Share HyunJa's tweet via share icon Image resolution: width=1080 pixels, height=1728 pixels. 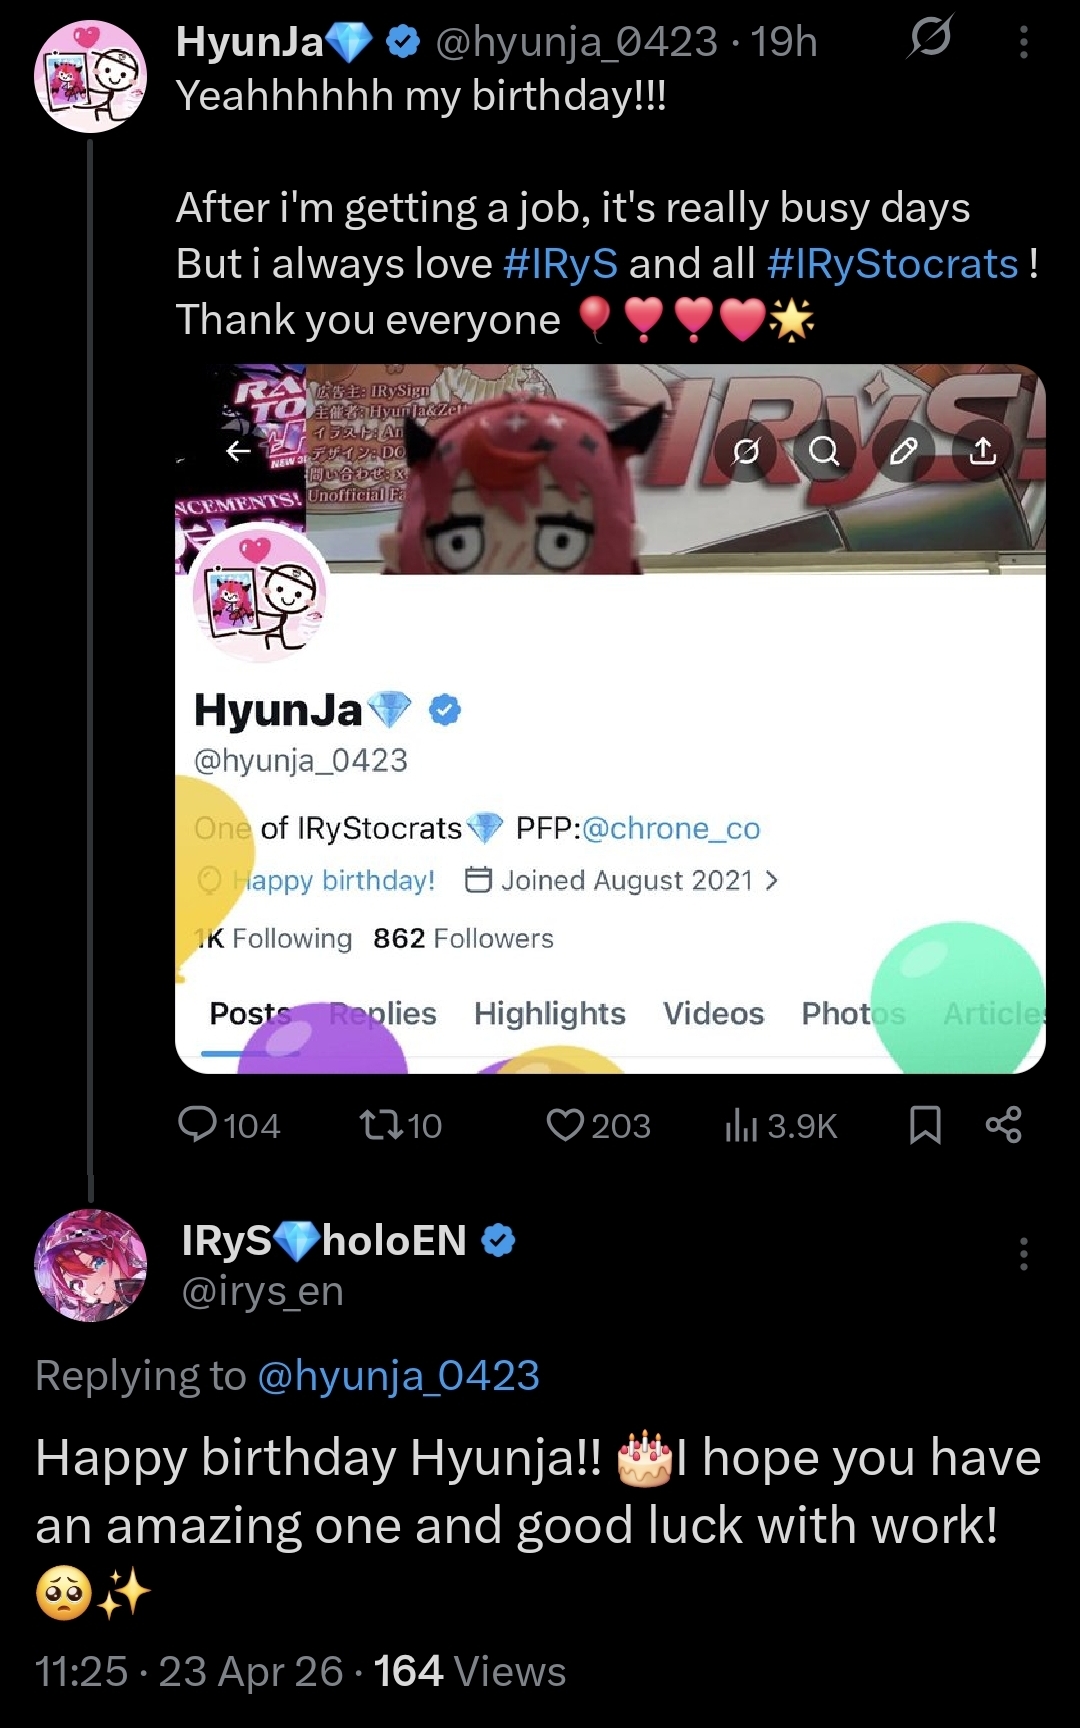point(1003,1125)
